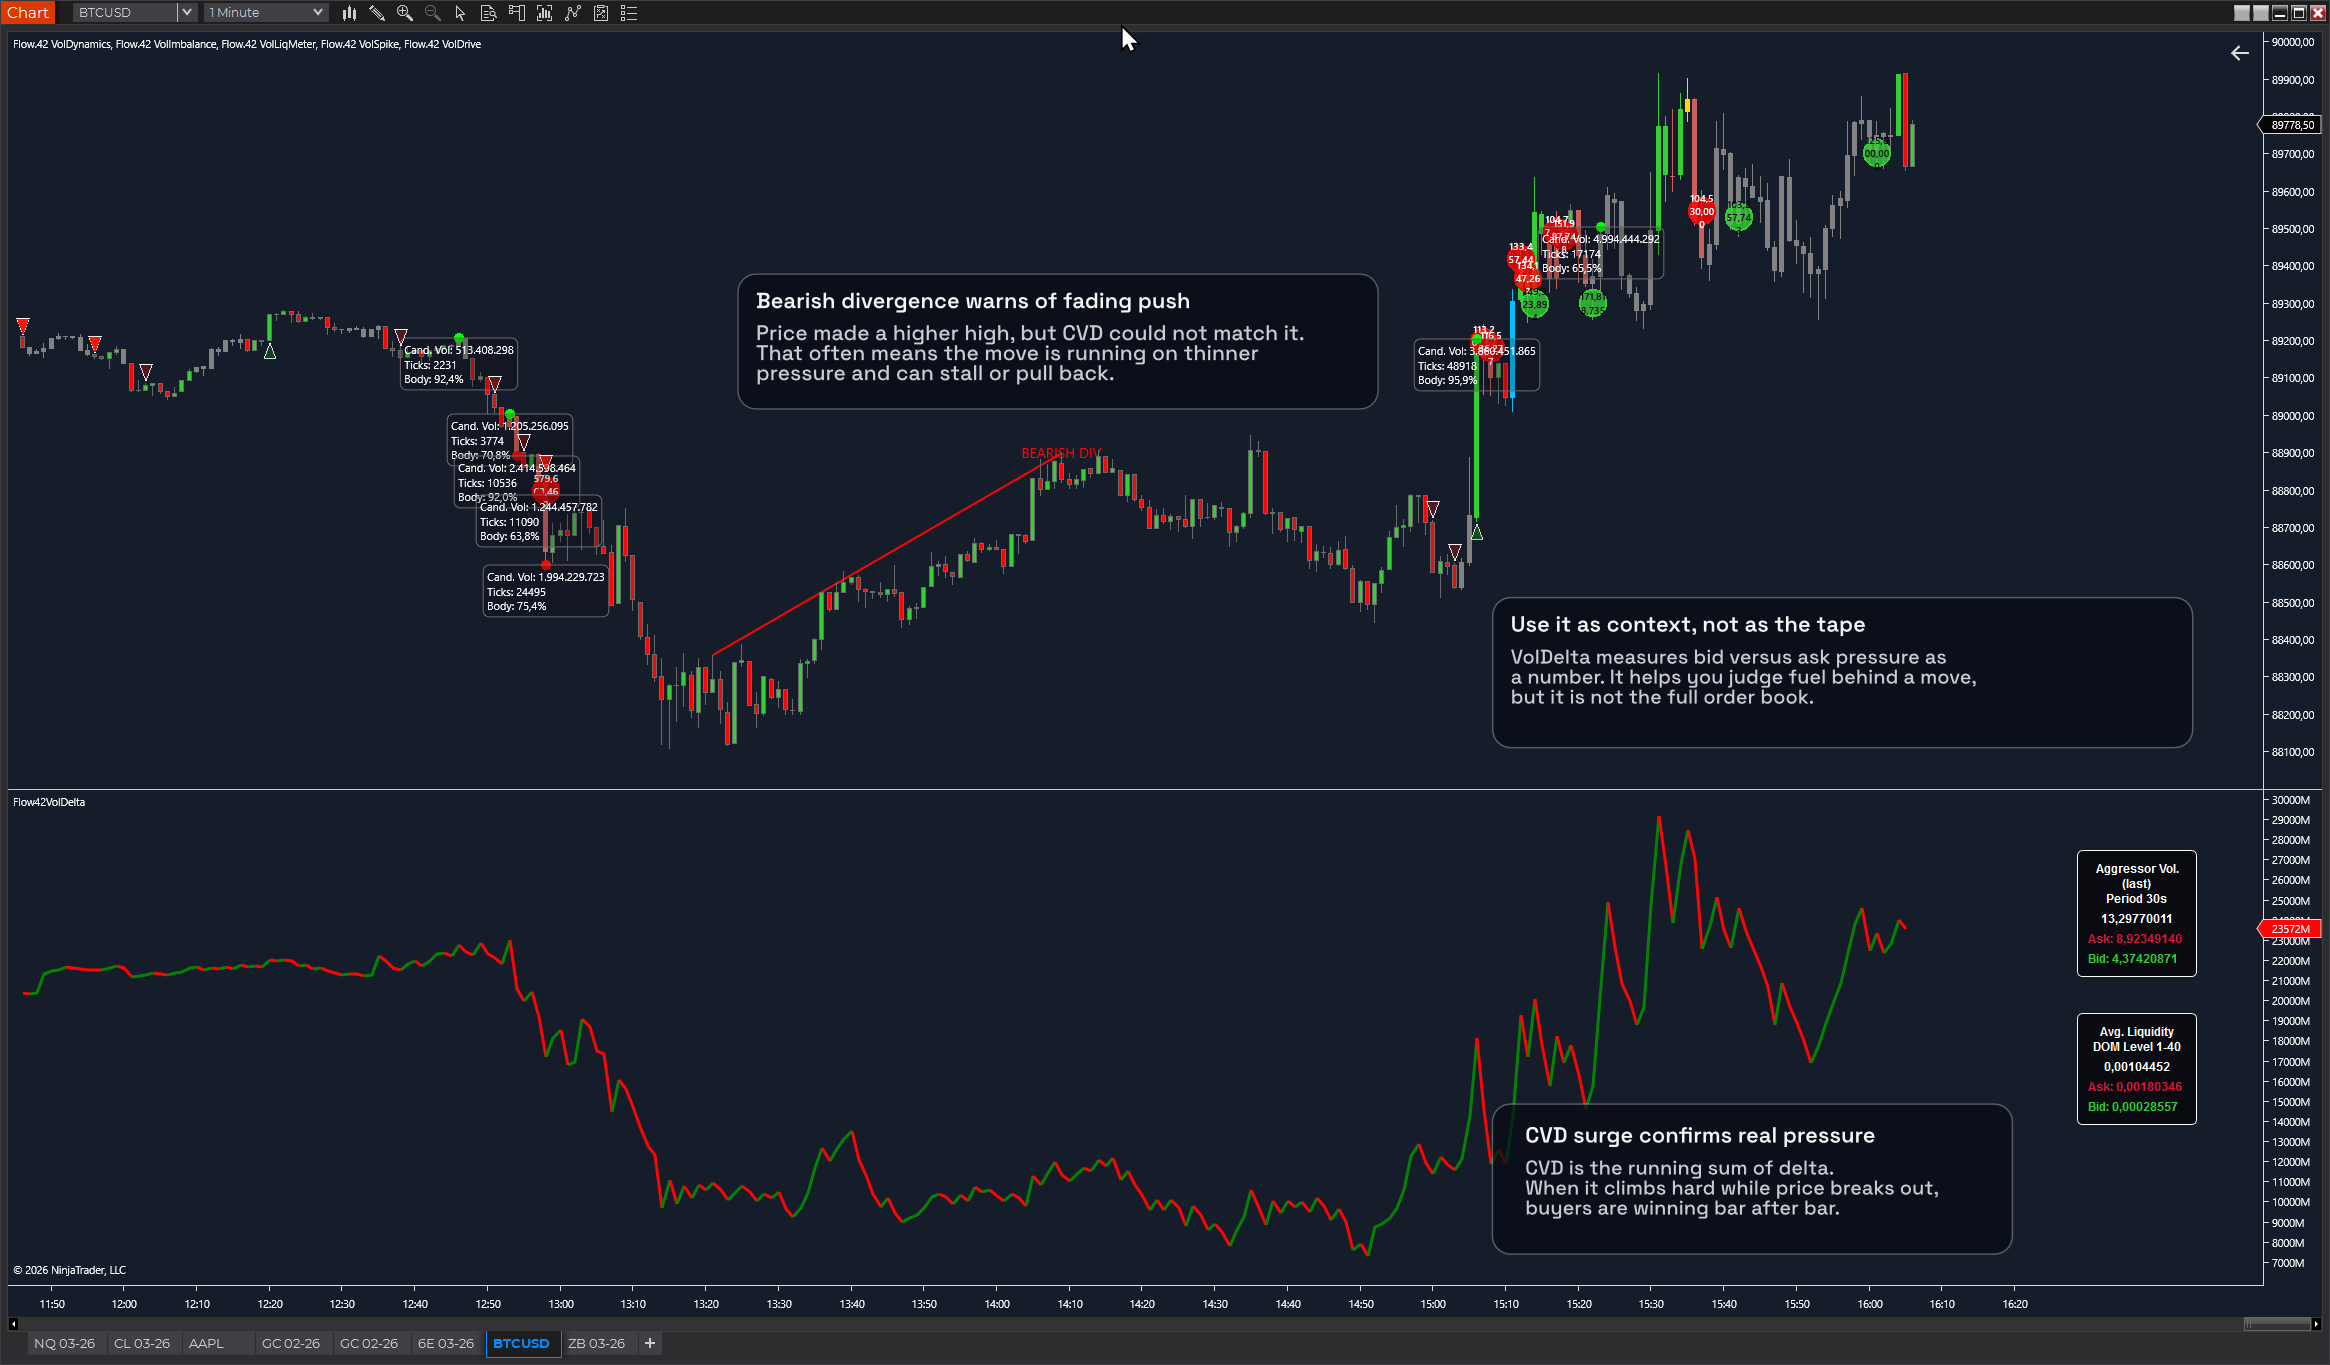Viewport: 2330px width, 1365px height.
Task: Click the Aggressor Vol. info box
Action: pyautogui.click(x=2136, y=913)
